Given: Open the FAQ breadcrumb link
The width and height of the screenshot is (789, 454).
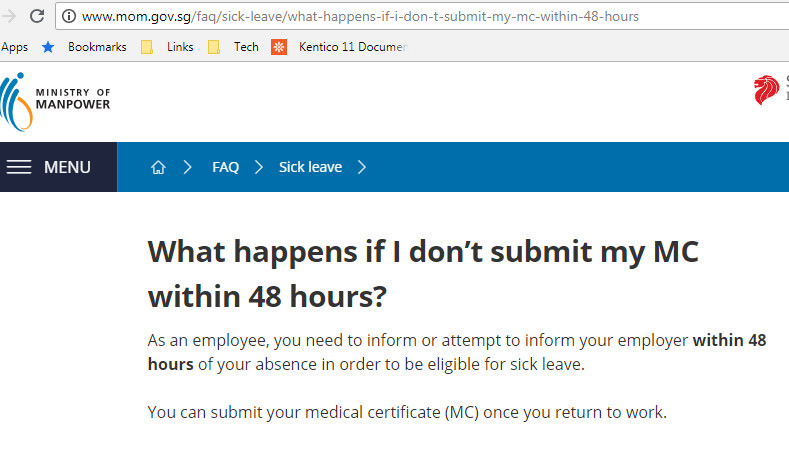Looking at the screenshot, I should pos(225,167).
